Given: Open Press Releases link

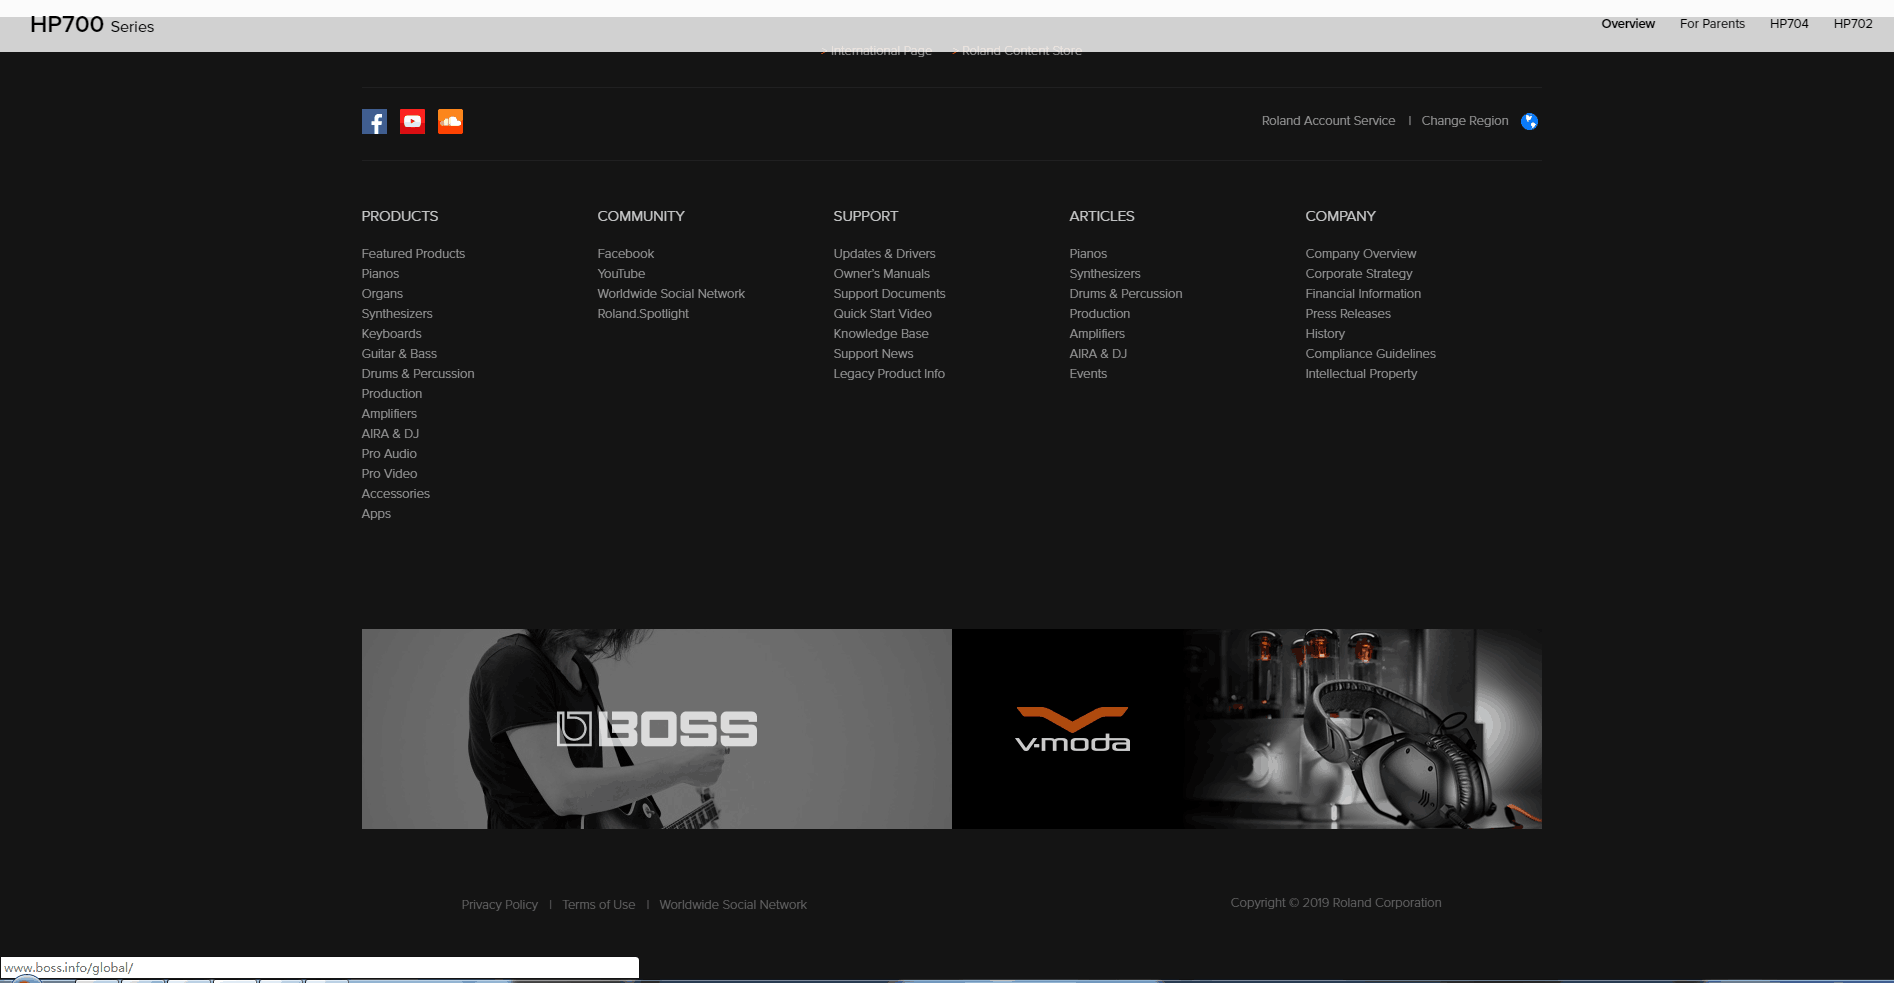Looking at the screenshot, I should point(1348,314).
